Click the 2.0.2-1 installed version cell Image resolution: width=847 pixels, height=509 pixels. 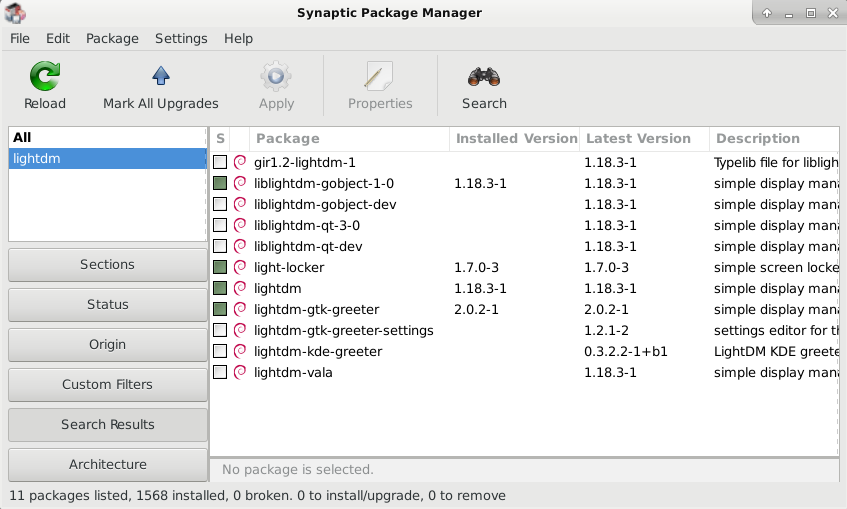coord(476,310)
